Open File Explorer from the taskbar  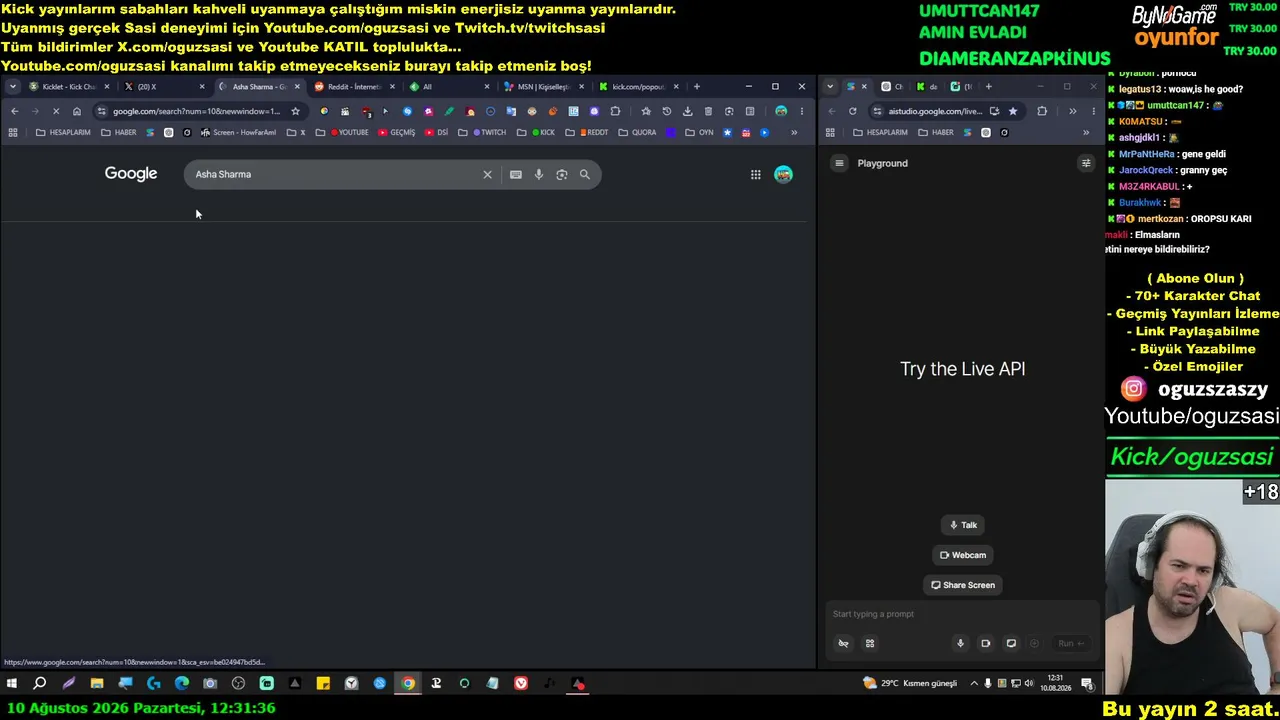(x=96, y=684)
